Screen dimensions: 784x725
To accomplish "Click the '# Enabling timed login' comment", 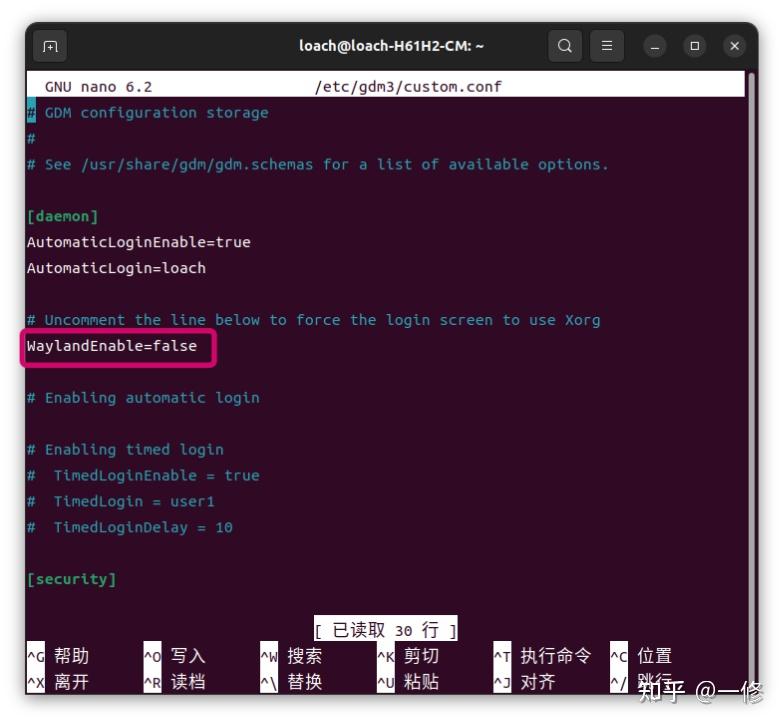I will coord(126,450).
